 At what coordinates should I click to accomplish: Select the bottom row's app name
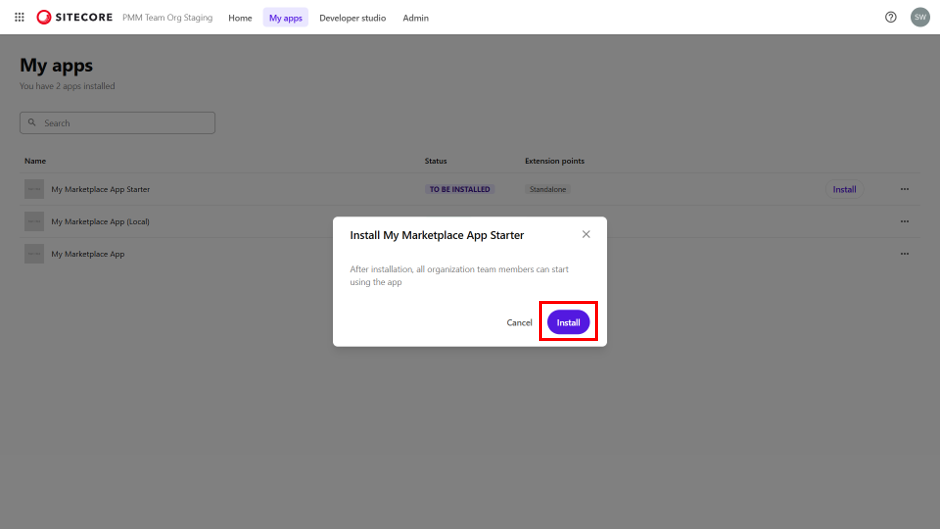point(88,254)
